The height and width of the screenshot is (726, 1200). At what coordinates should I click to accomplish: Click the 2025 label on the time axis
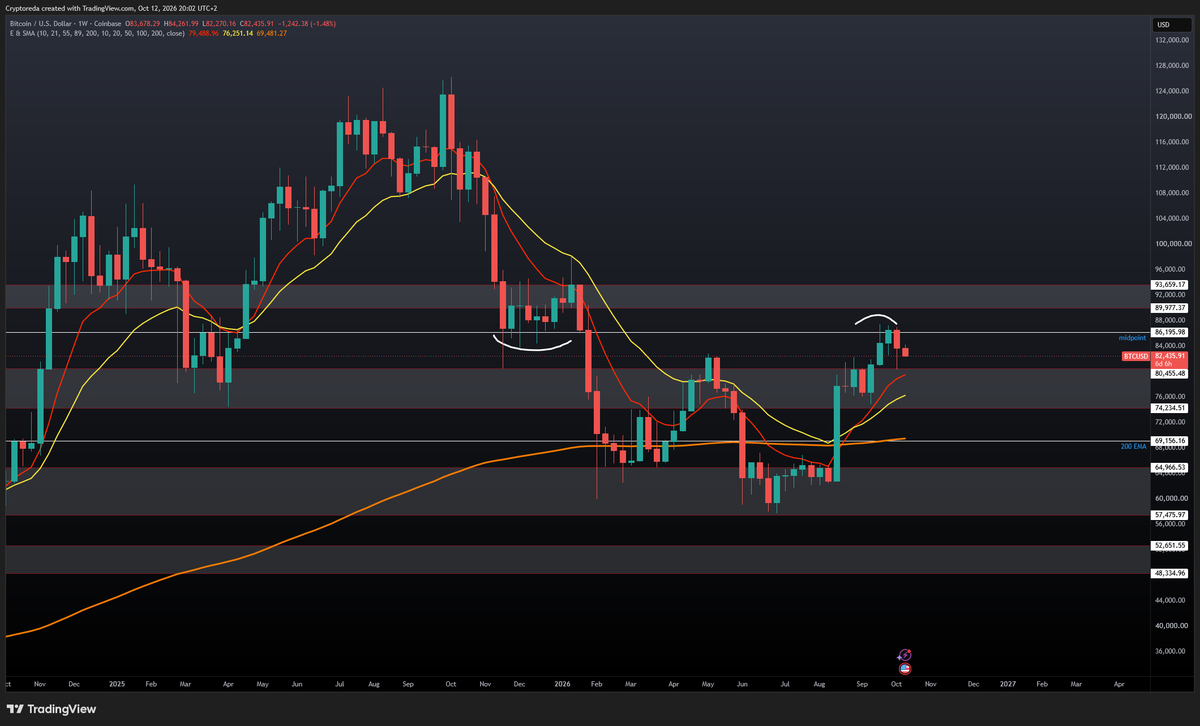point(116,684)
